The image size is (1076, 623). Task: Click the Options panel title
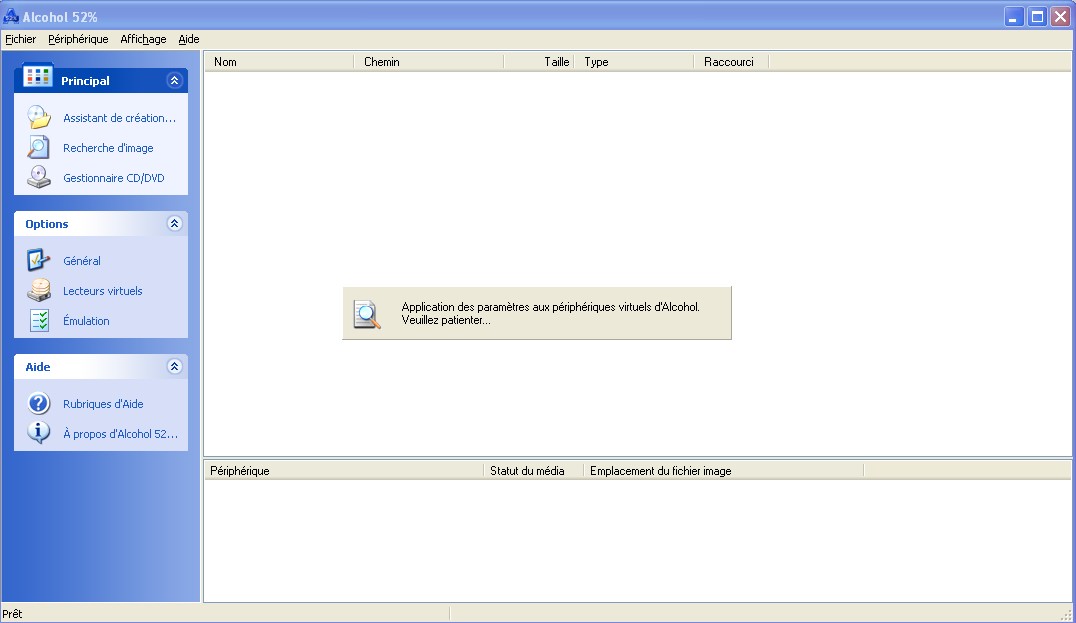(x=47, y=224)
